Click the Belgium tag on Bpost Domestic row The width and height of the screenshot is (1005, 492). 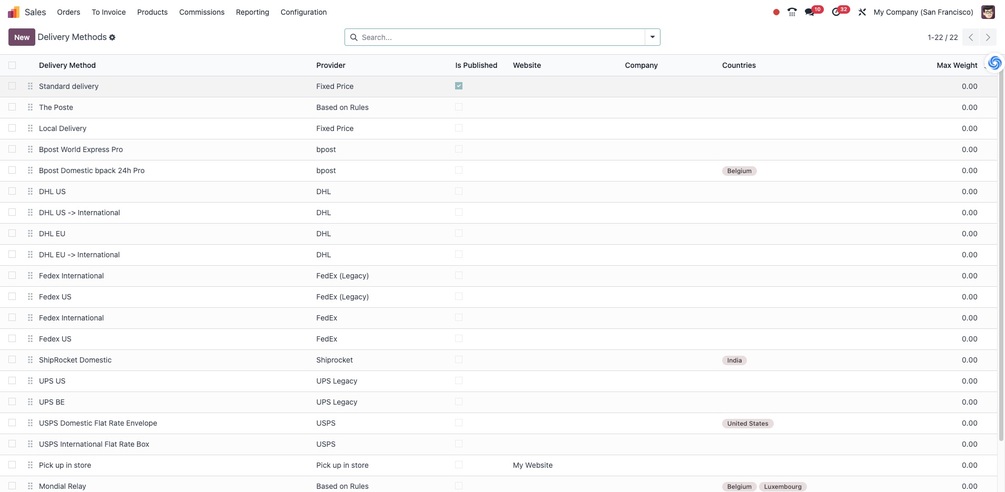click(739, 171)
